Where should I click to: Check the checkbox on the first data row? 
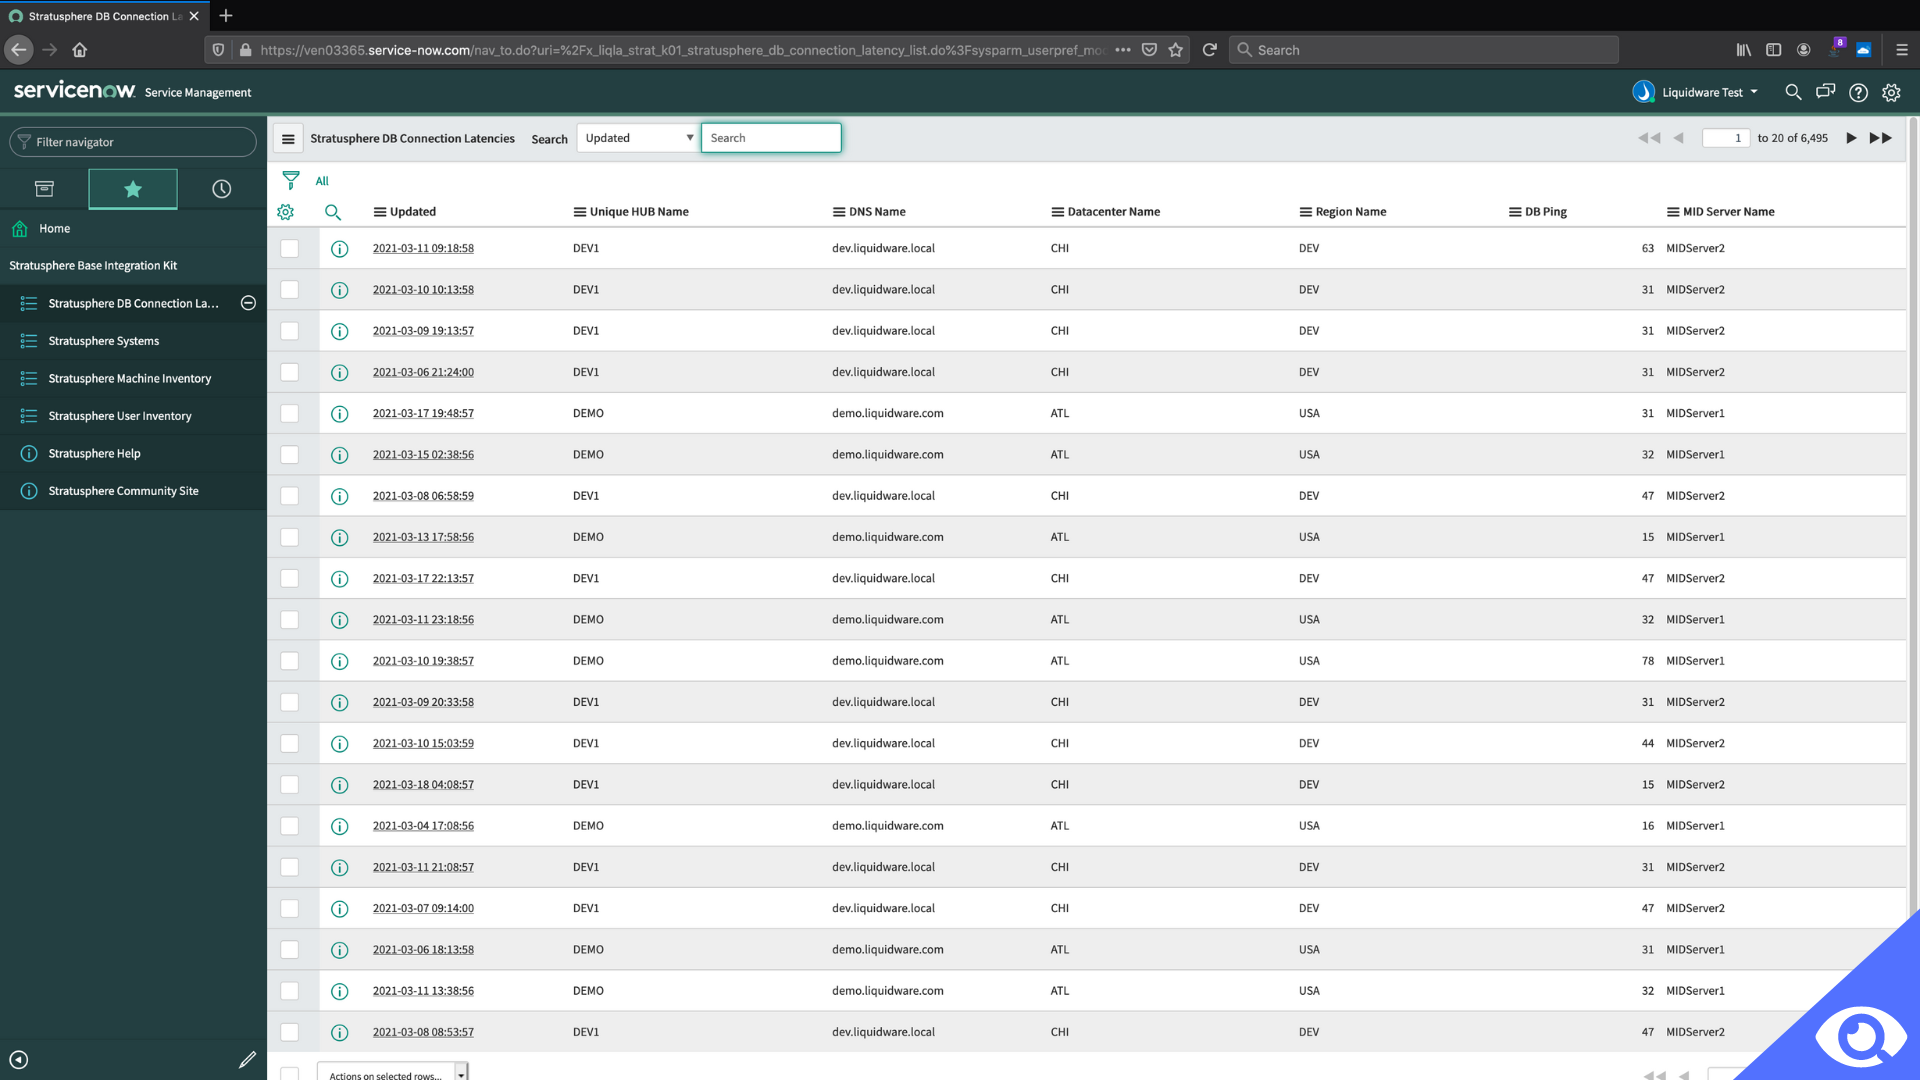[x=290, y=248]
